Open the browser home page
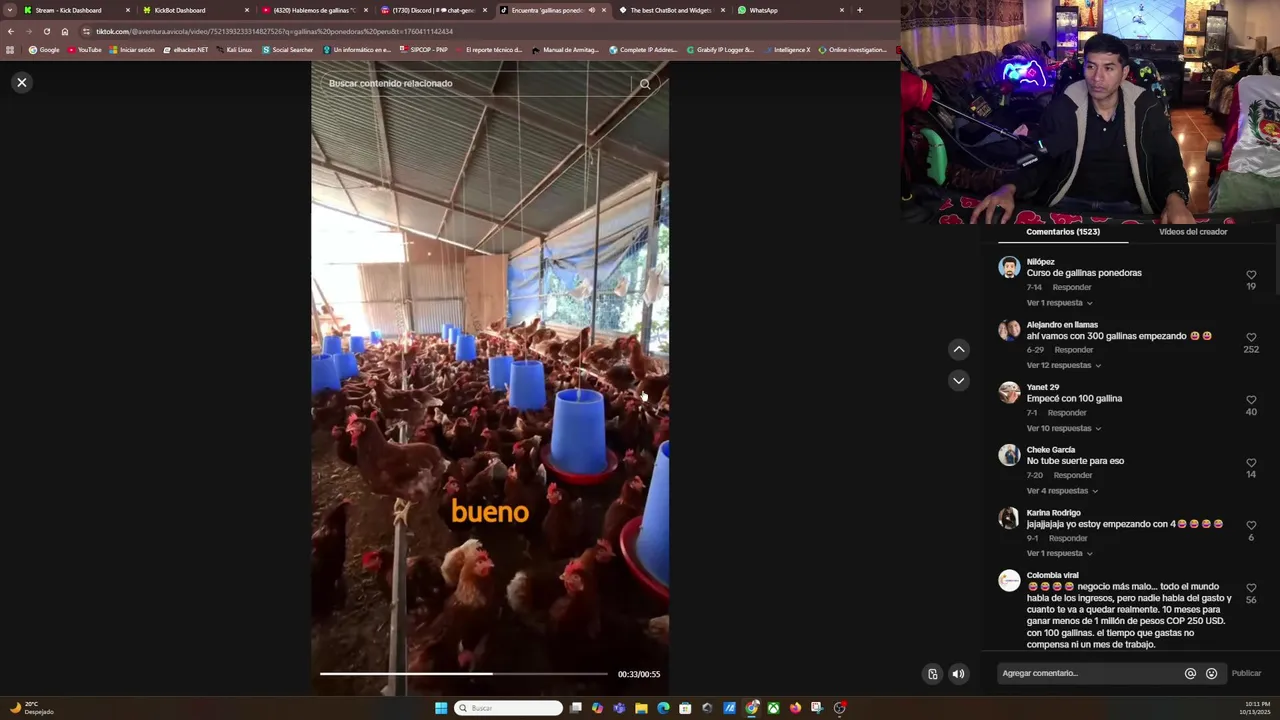This screenshot has height=720, width=1280. tap(65, 31)
